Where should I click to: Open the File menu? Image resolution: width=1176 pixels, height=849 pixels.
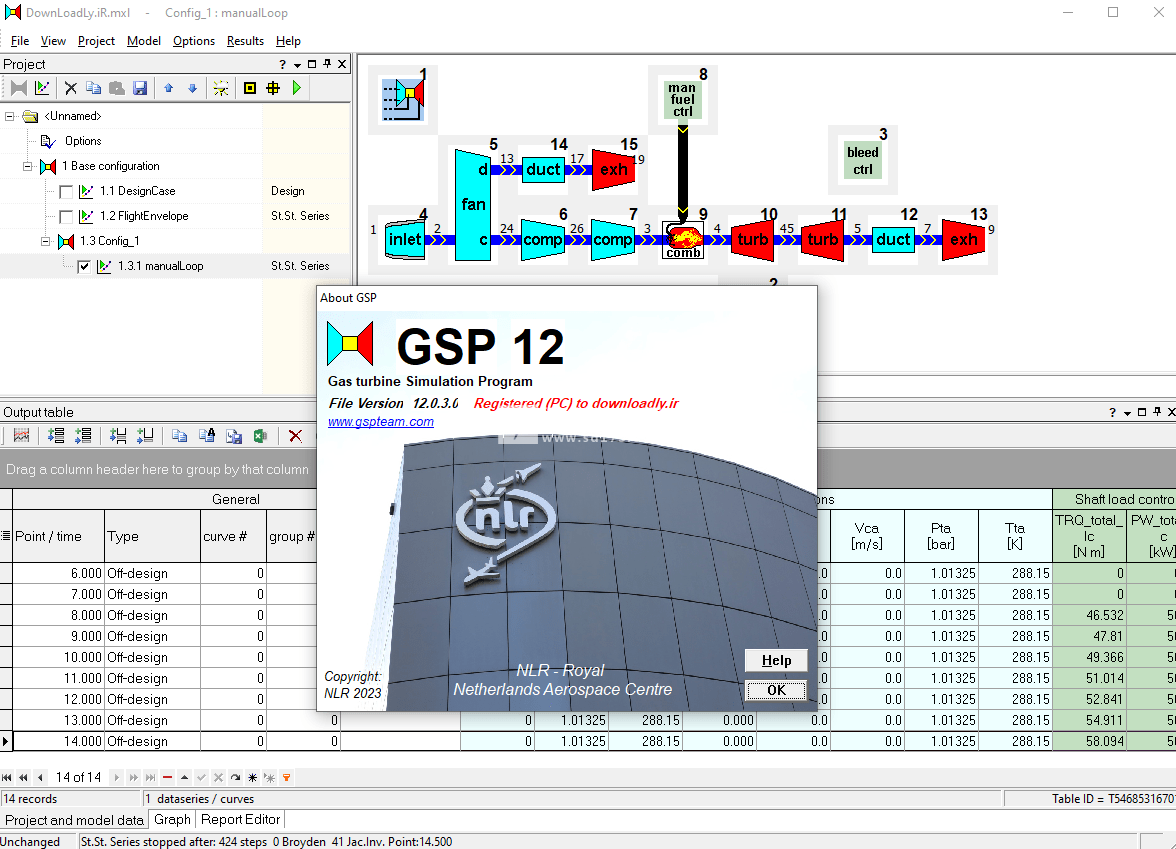pyautogui.click(x=20, y=41)
